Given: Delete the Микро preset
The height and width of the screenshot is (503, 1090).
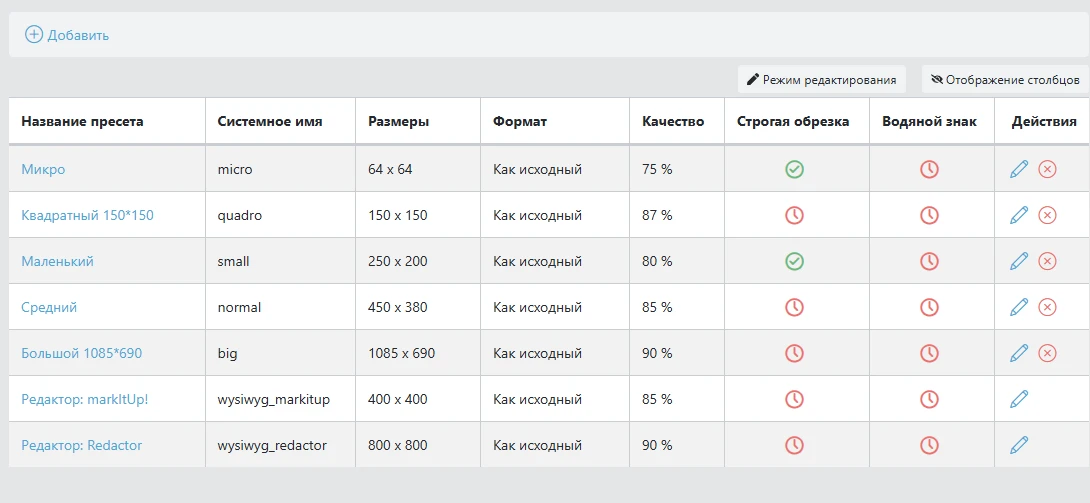Looking at the screenshot, I should (x=1047, y=169).
